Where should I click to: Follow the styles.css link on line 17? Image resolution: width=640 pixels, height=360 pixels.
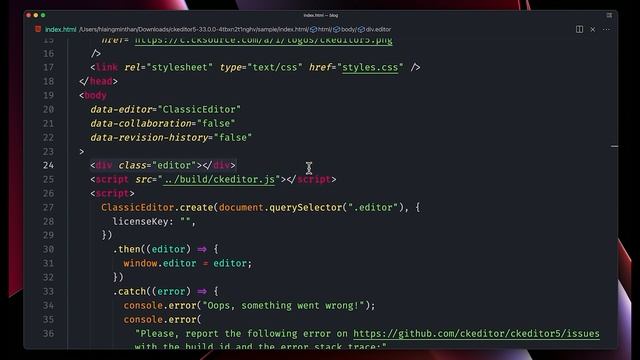pos(370,67)
